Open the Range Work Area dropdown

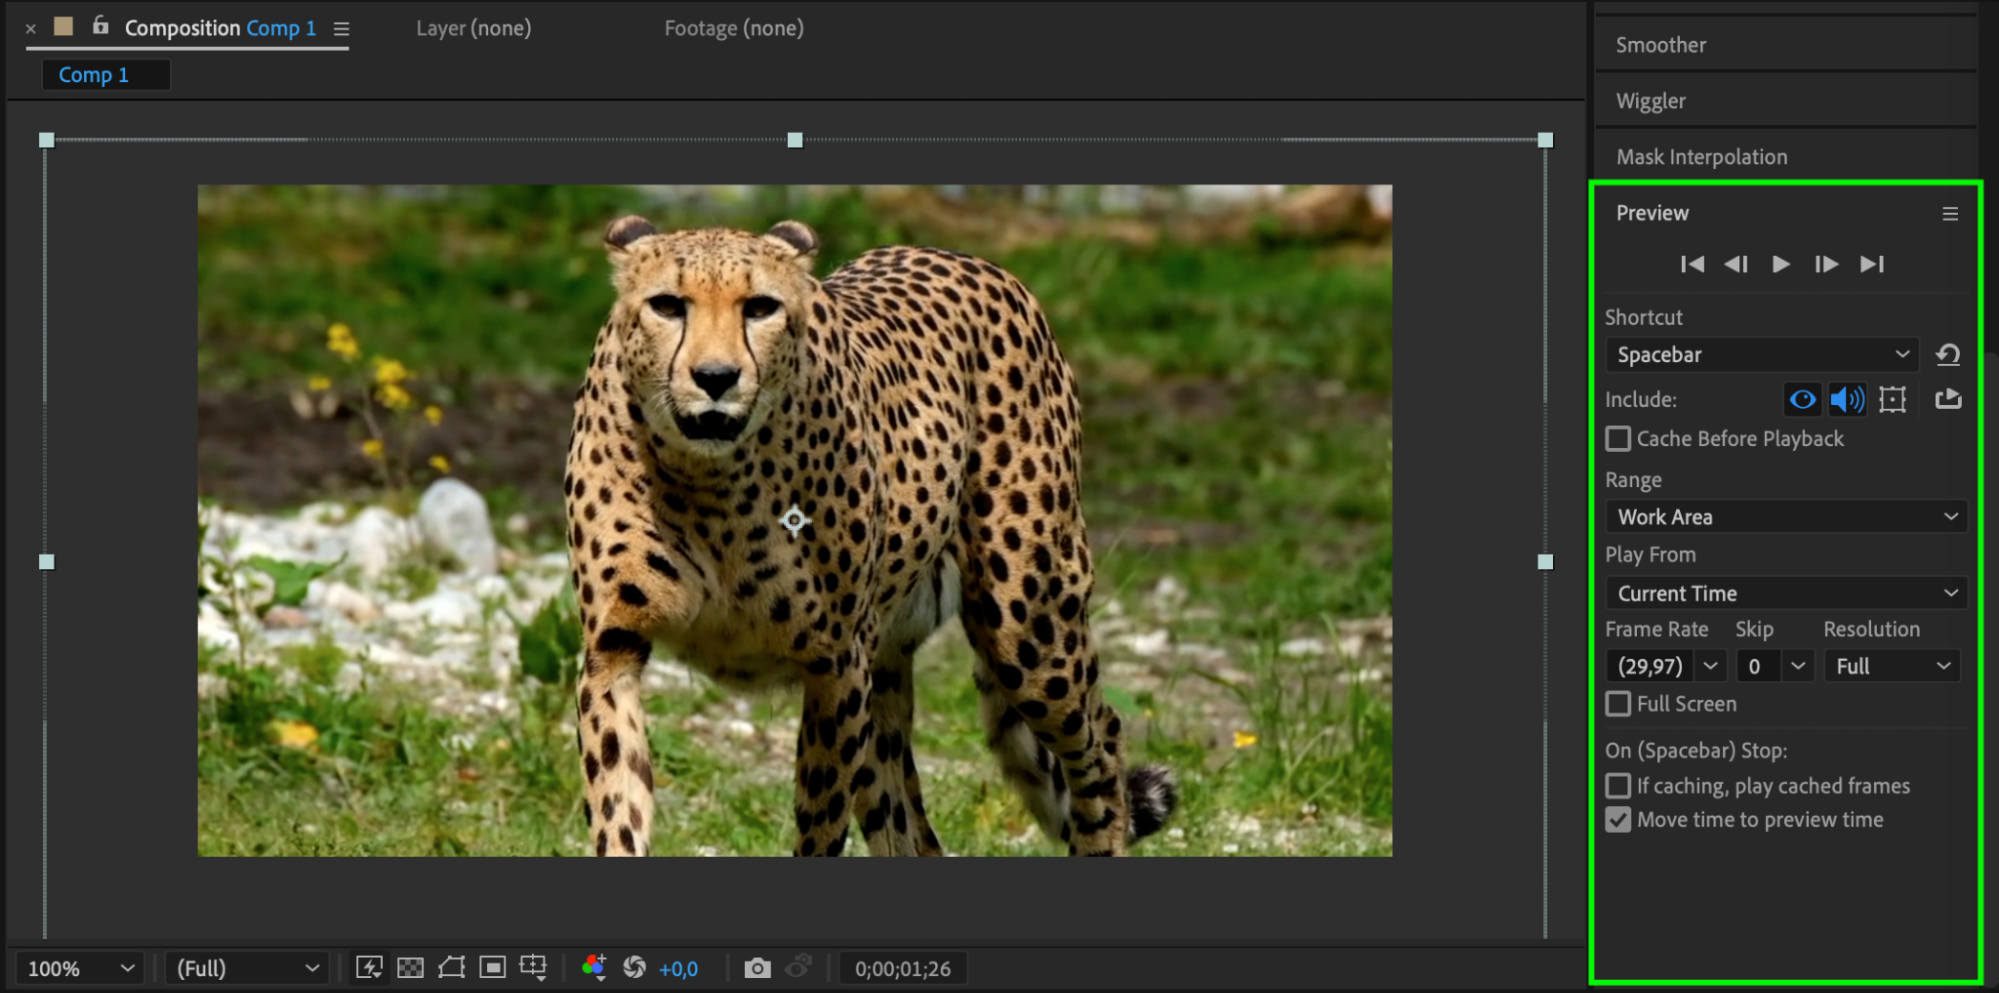click(1785, 517)
